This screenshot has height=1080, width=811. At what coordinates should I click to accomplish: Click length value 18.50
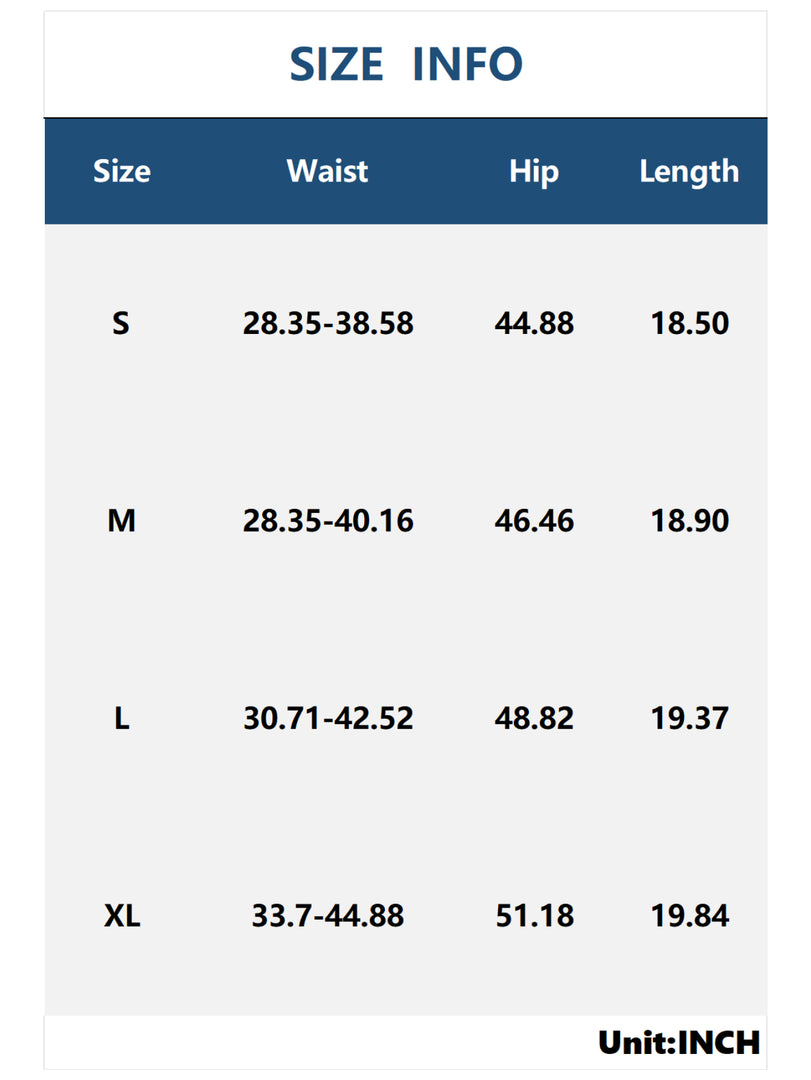[x=690, y=323]
